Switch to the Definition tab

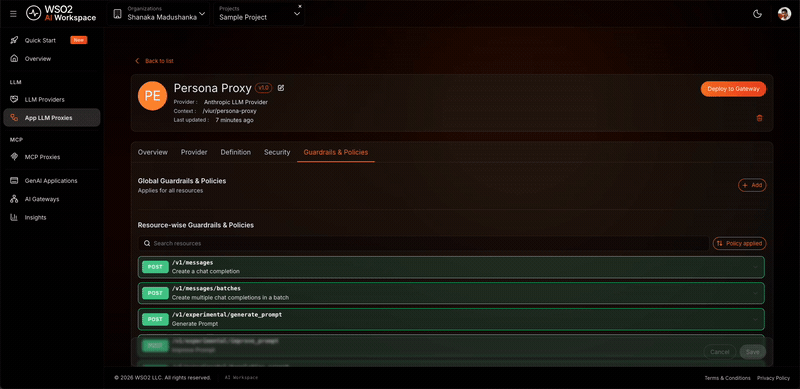point(236,152)
